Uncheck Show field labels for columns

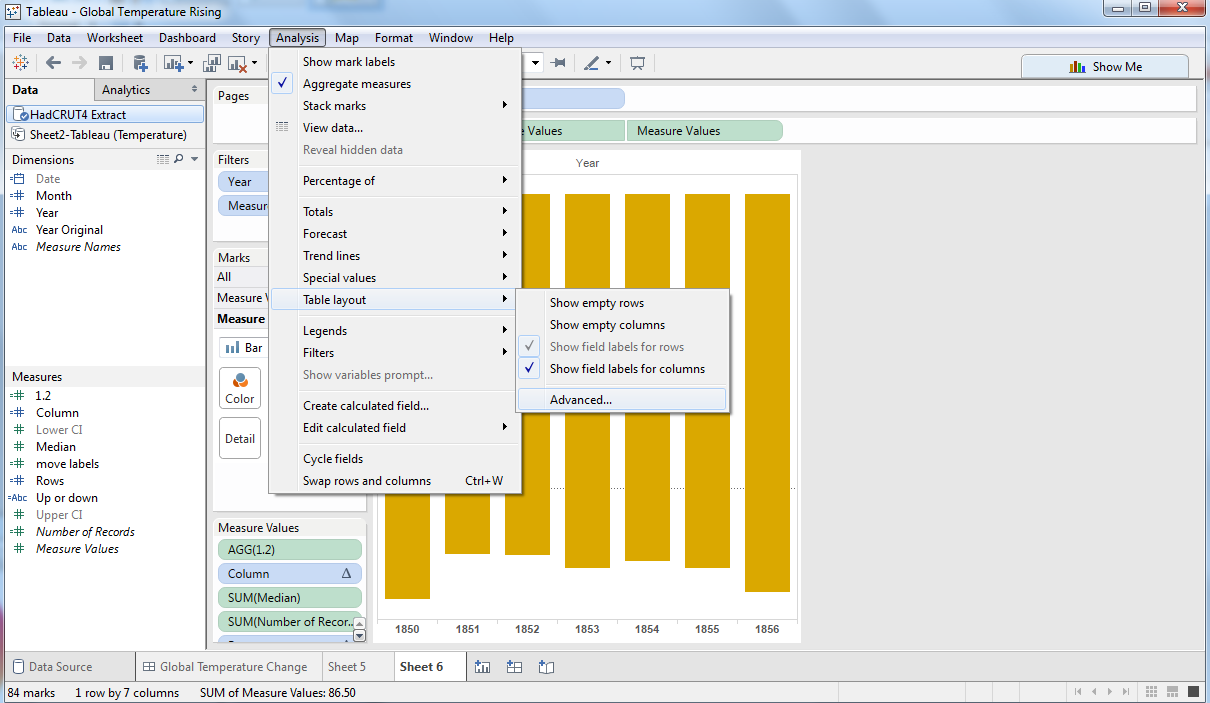626,369
